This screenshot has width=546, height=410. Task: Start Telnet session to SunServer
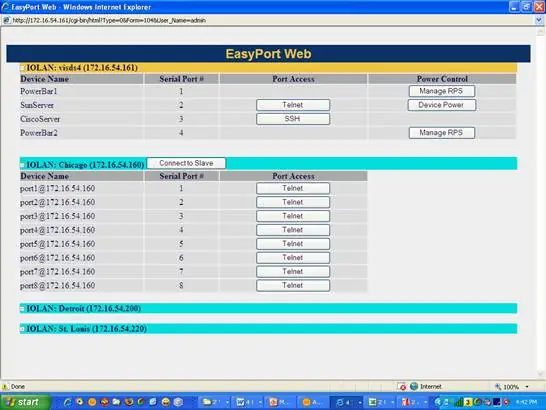click(x=293, y=105)
